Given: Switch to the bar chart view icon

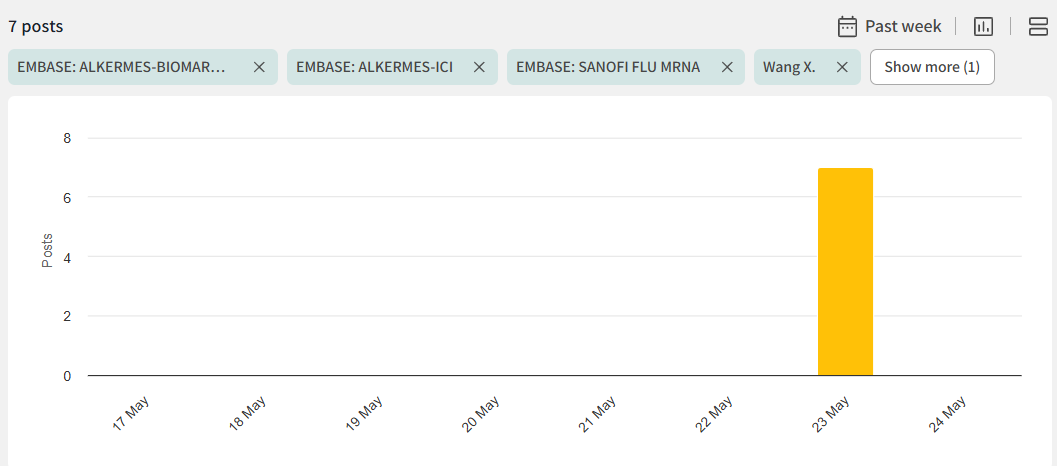Looking at the screenshot, I should pos(983,26).
